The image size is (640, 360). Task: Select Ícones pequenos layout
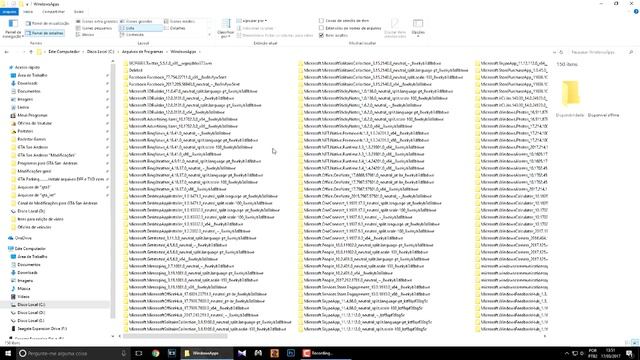(94, 28)
